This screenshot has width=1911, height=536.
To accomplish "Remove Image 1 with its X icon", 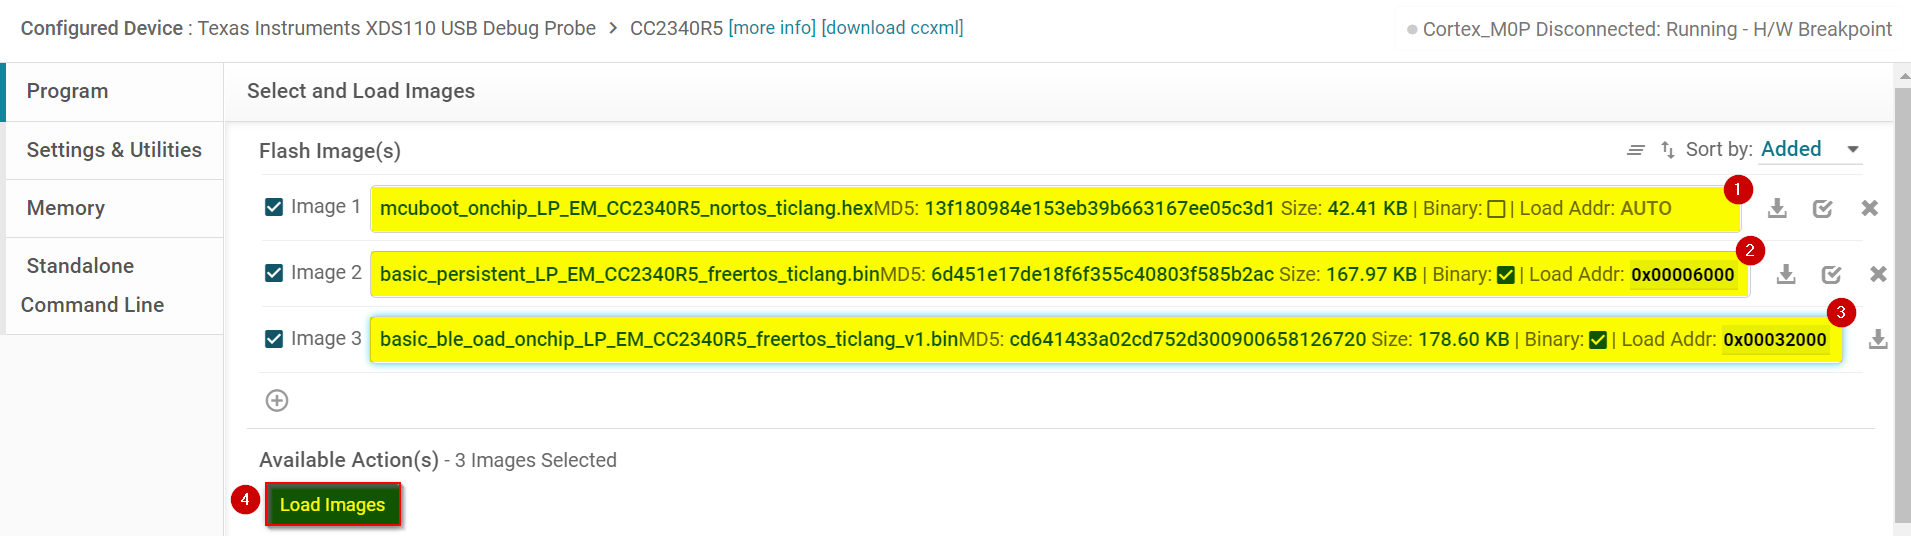I will click(x=1869, y=208).
